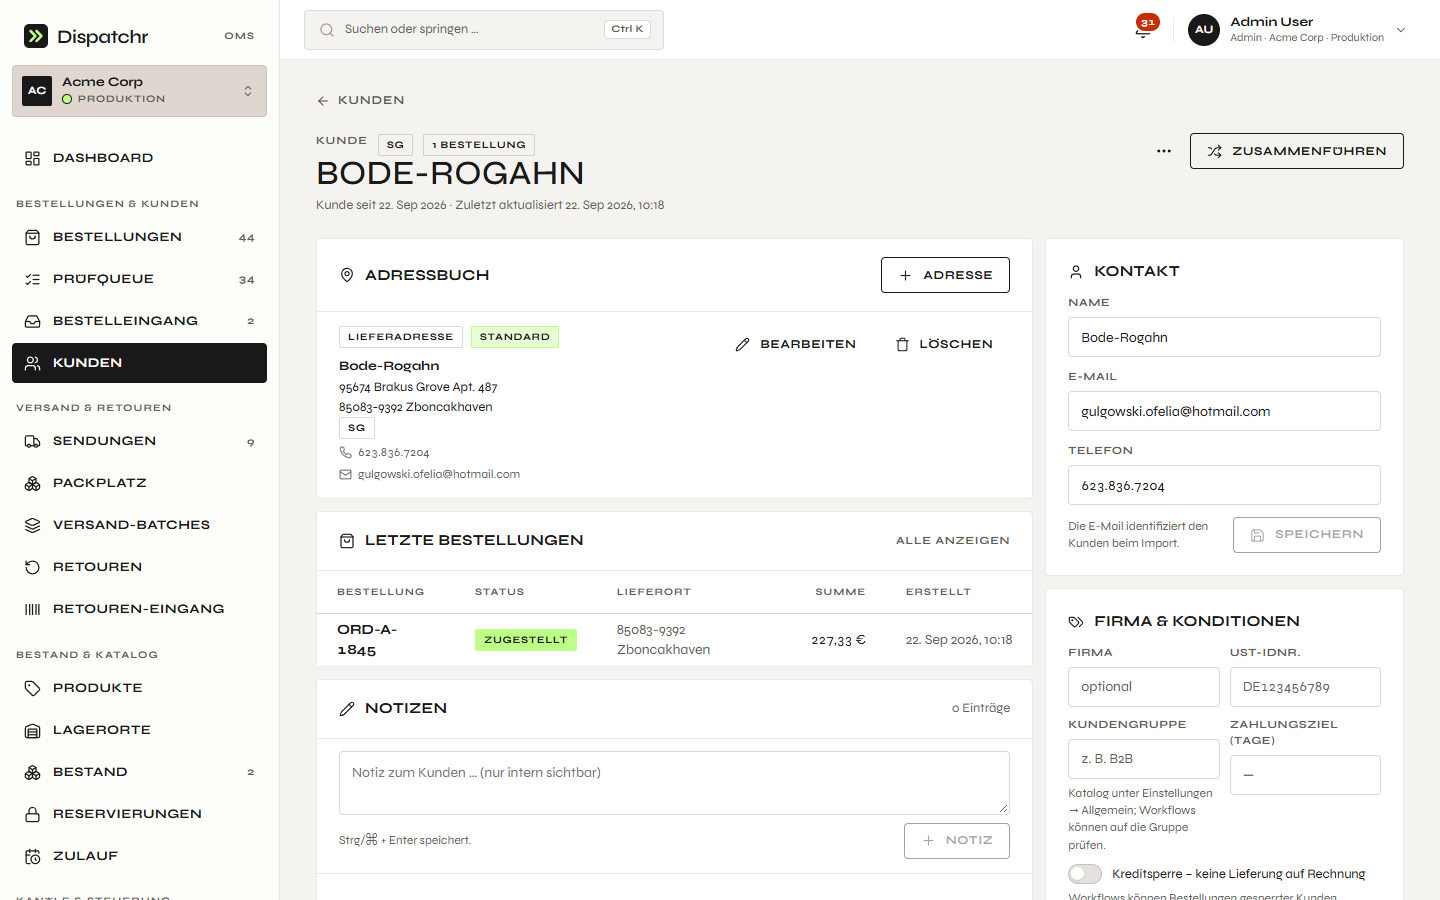Open the notifications bell
1440x900 pixels.
click(x=1143, y=30)
